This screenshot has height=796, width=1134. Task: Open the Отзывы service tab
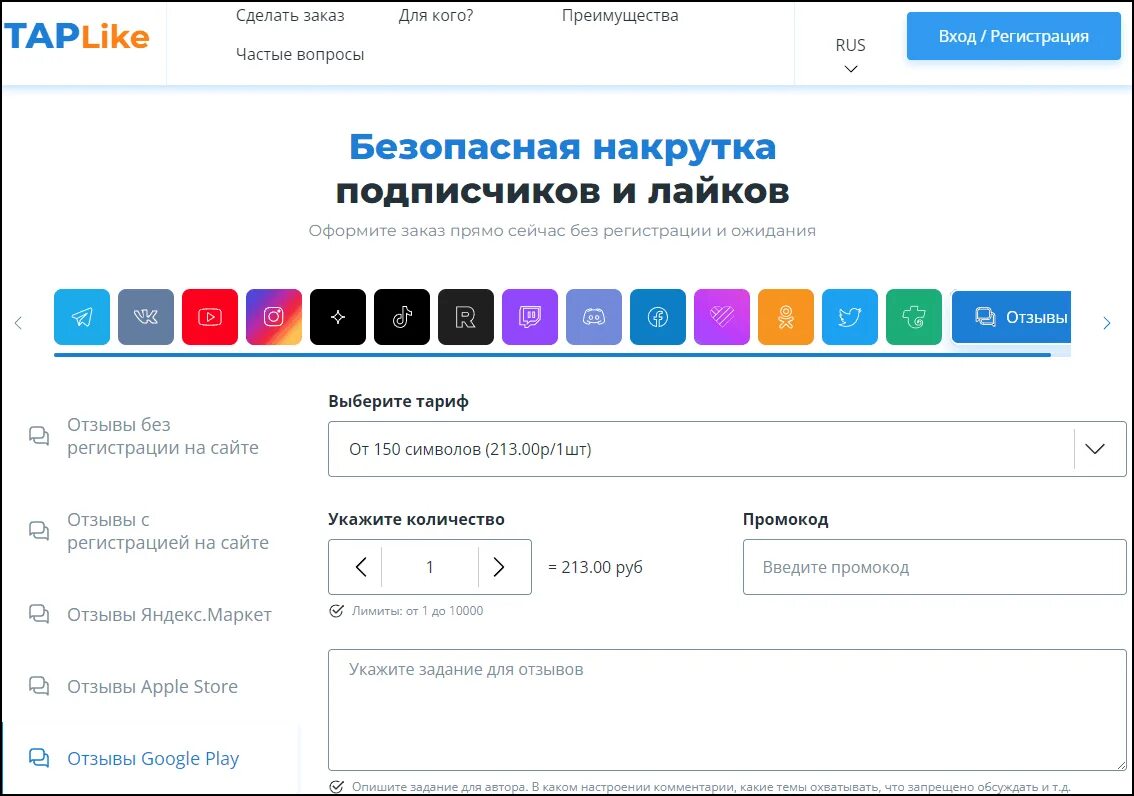pyautogui.click(x=1011, y=317)
